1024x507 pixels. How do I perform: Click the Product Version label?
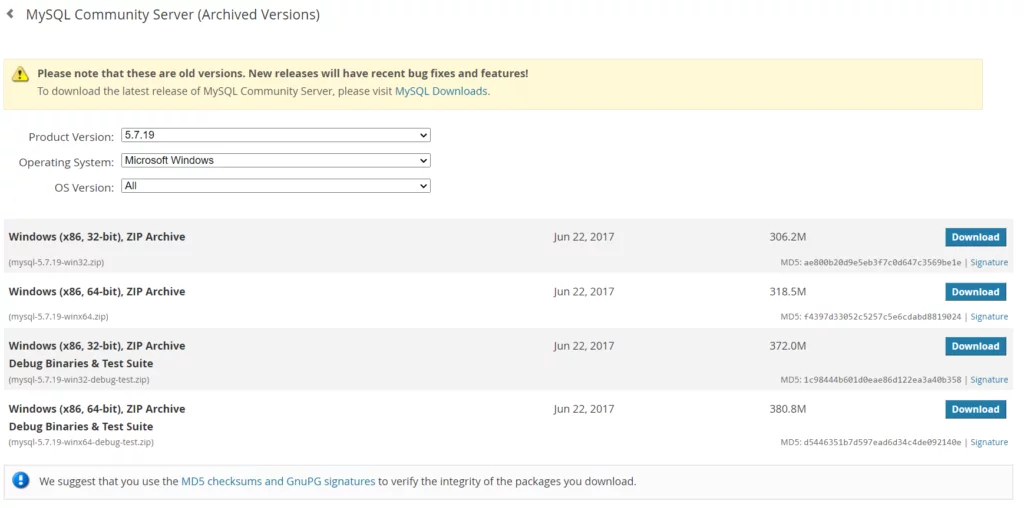click(71, 137)
